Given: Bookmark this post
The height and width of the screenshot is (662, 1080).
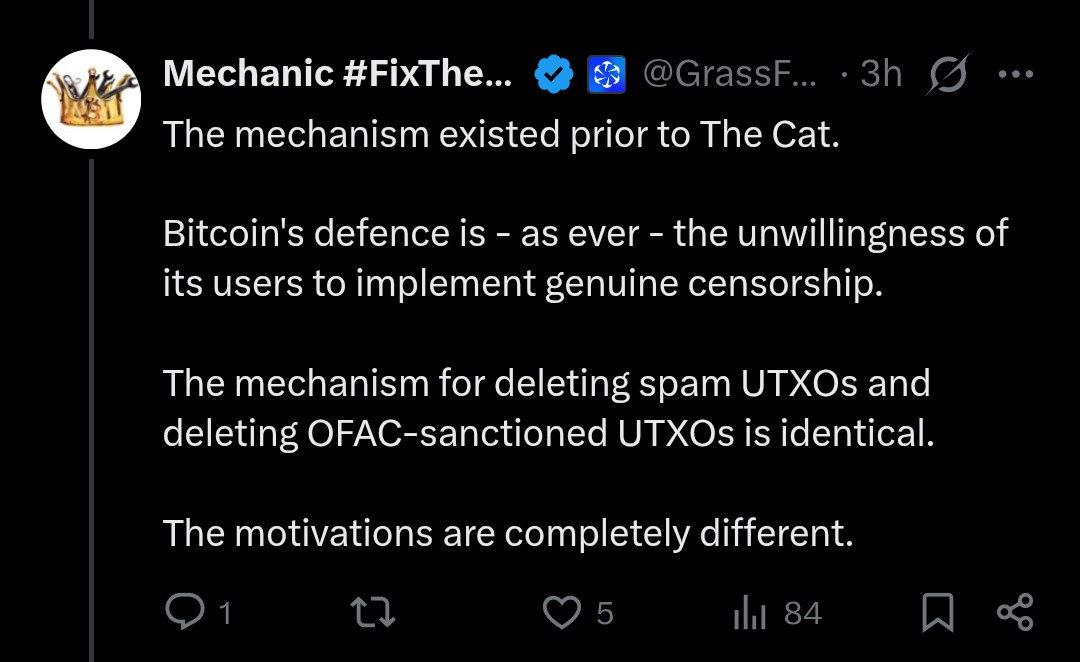Looking at the screenshot, I should 937,612.
